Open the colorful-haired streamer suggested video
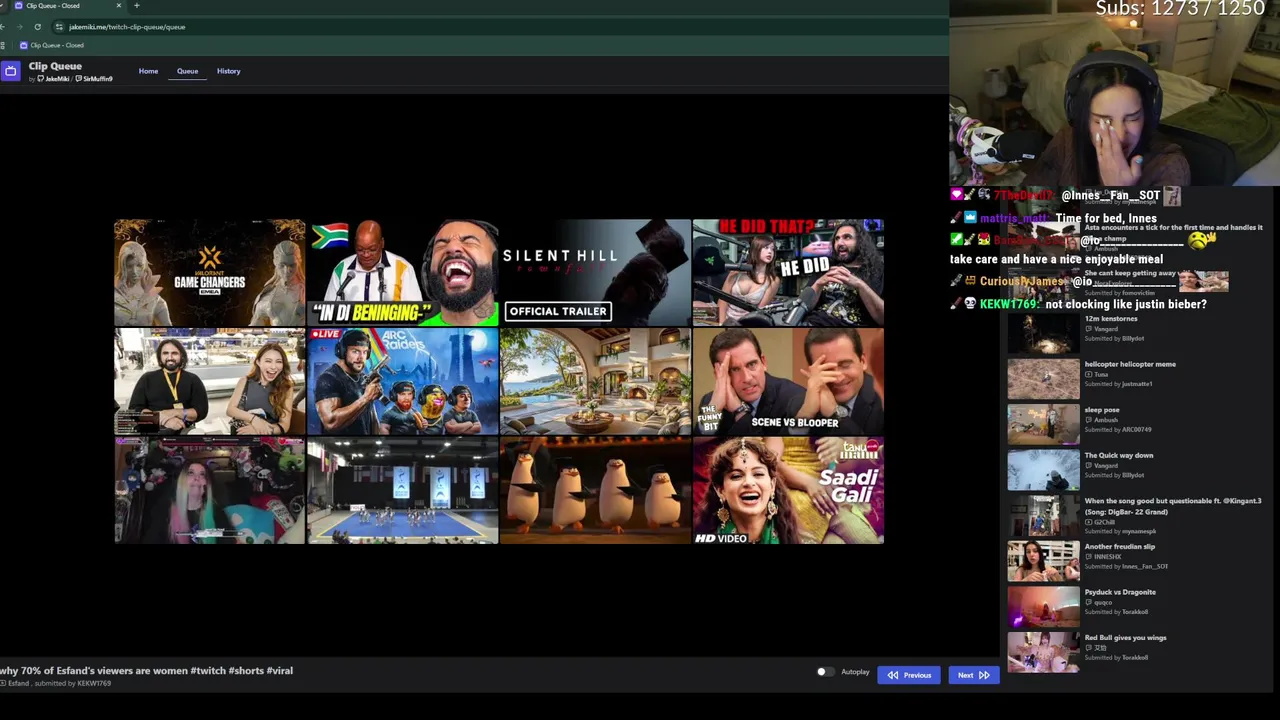 209,490
